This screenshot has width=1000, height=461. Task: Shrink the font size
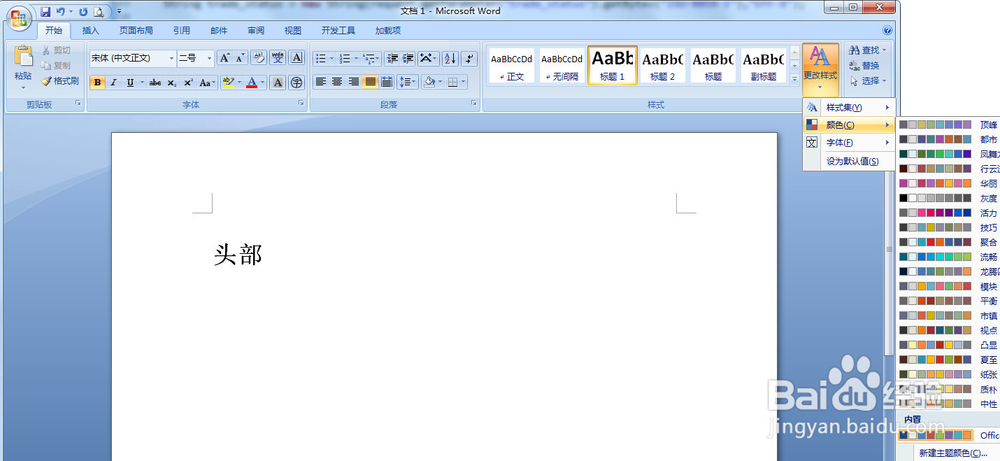point(240,58)
